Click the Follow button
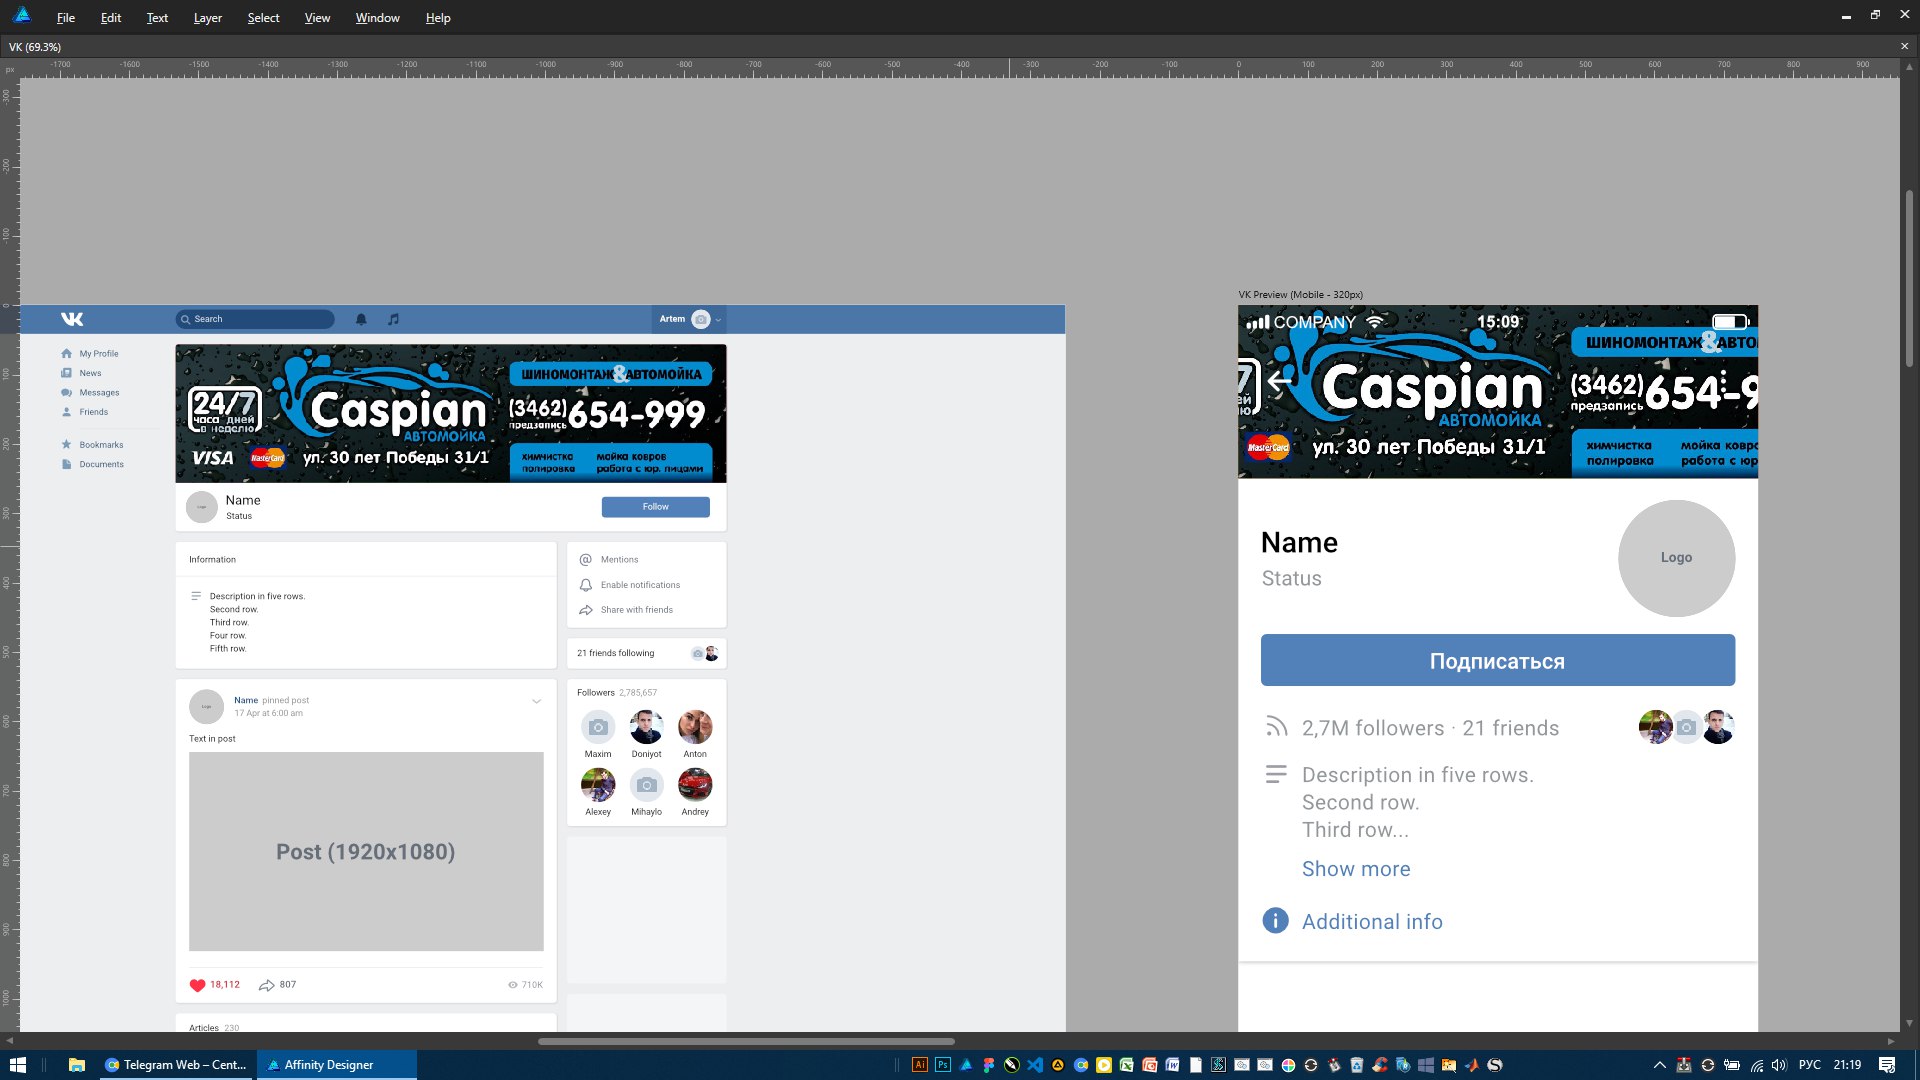Viewport: 1920px width, 1080px height. click(x=656, y=507)
